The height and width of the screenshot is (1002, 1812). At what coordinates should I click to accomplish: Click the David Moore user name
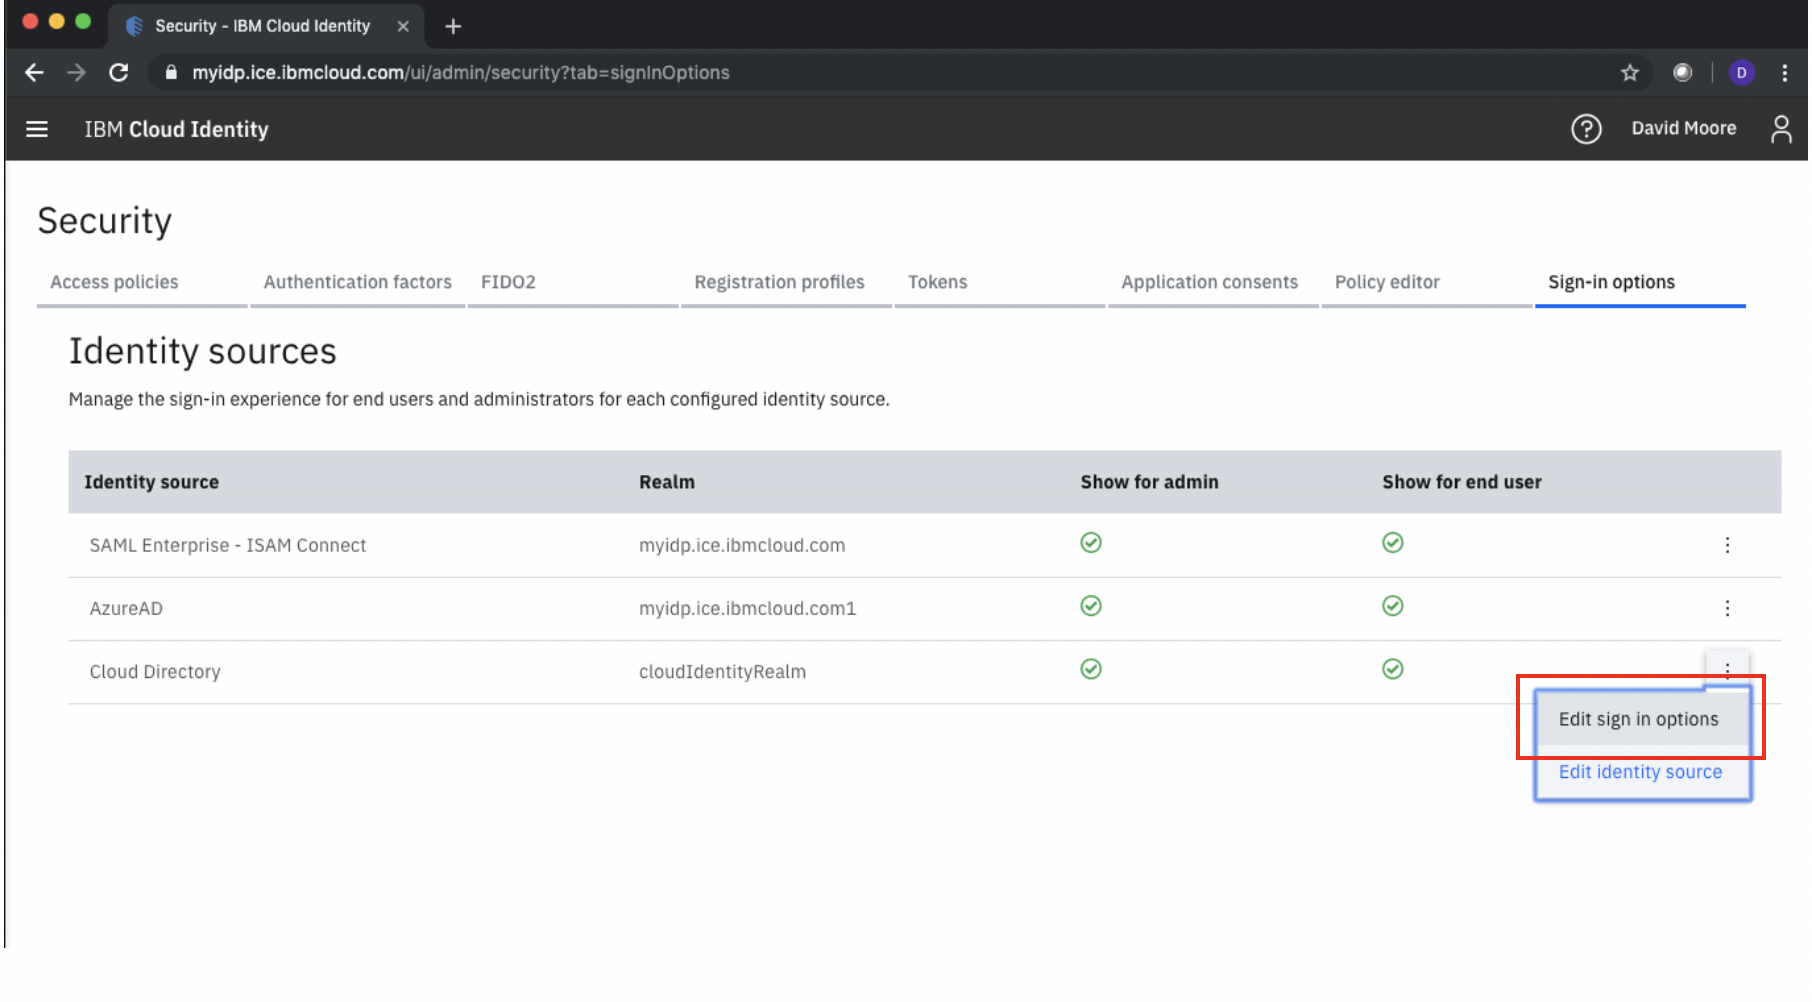coord(1683,128)
